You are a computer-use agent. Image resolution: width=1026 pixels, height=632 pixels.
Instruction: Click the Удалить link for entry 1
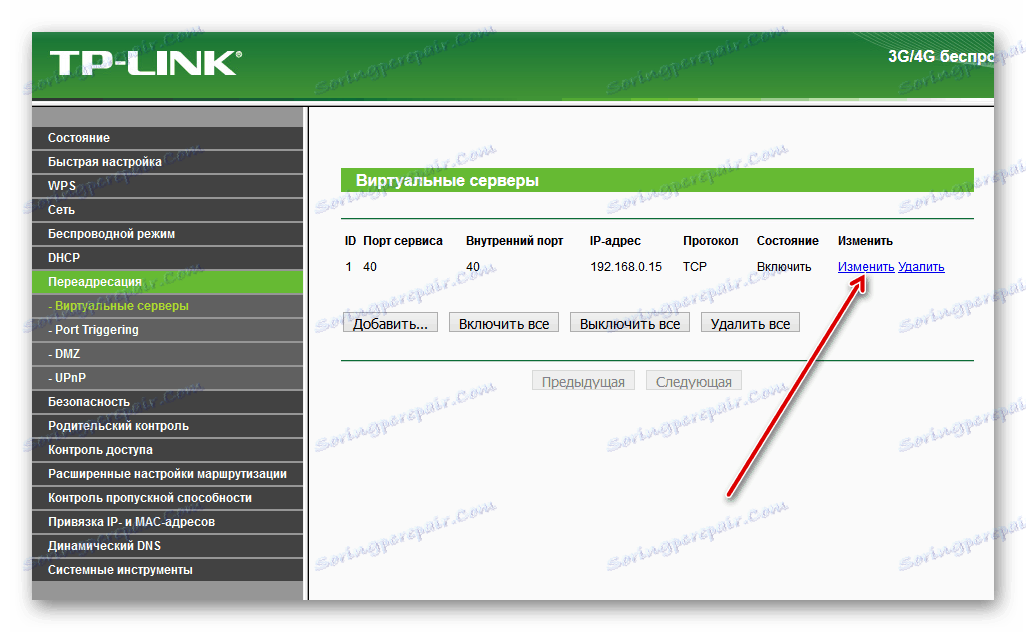pos(921,267)
